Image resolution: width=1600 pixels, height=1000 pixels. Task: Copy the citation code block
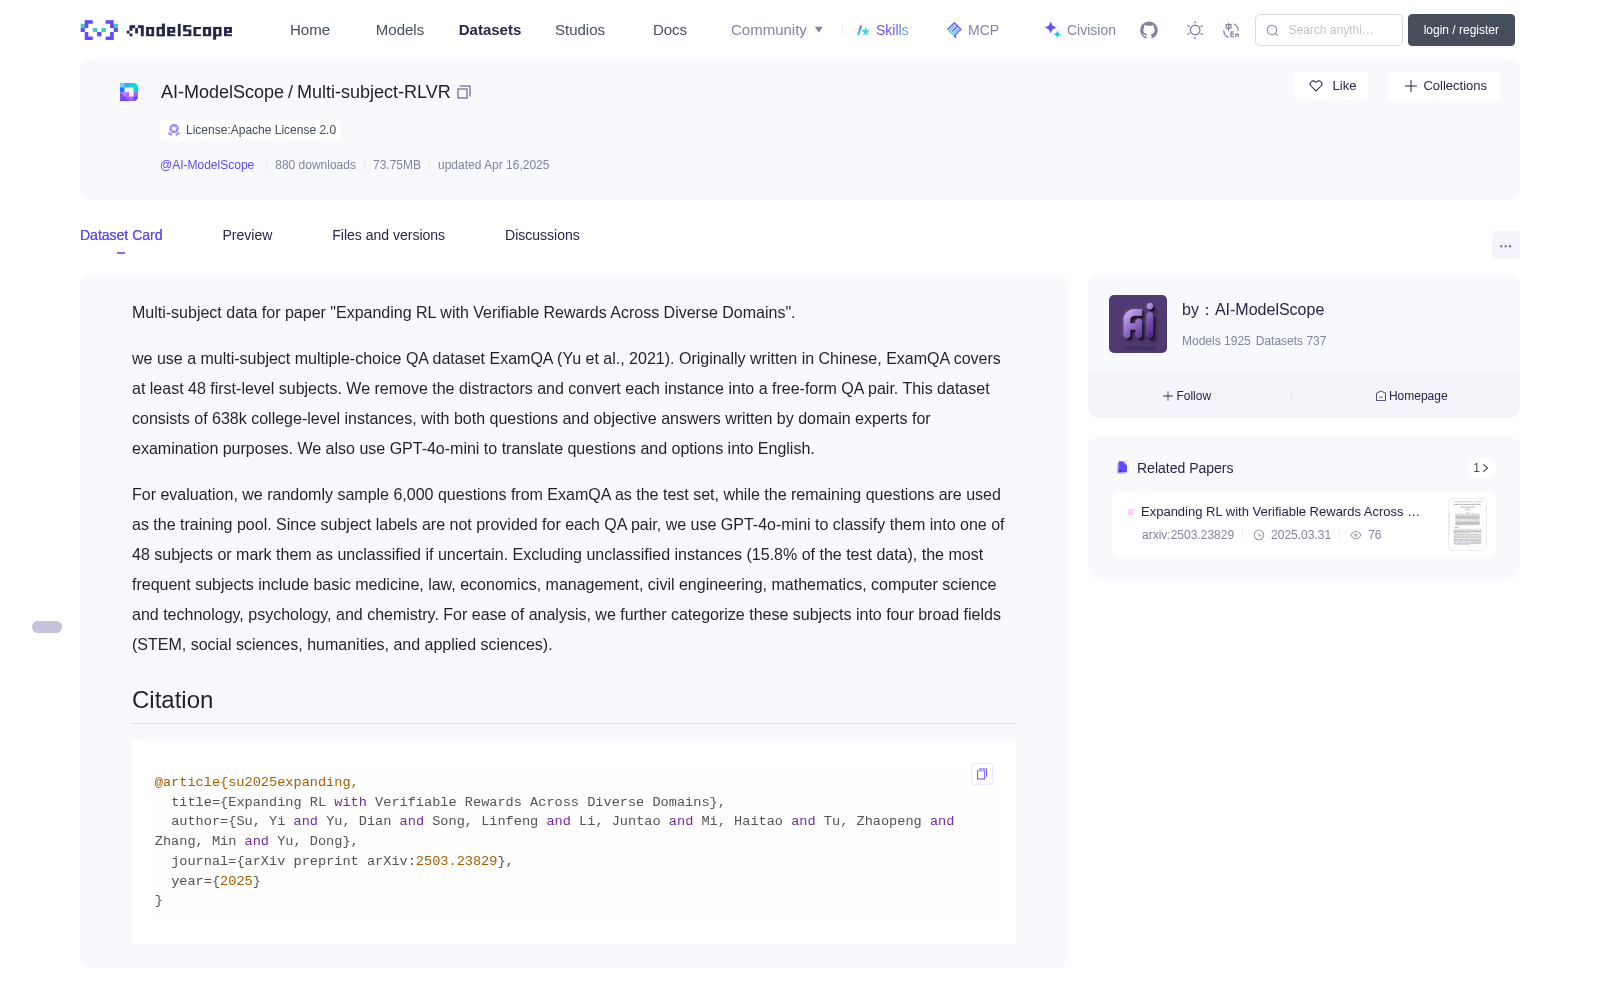coord(982,774)
